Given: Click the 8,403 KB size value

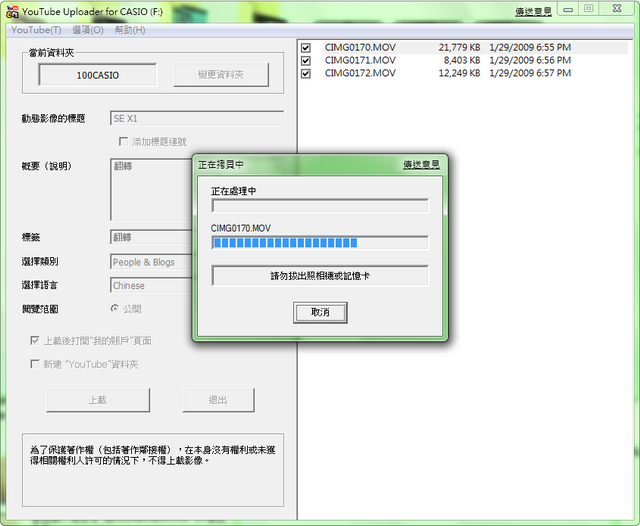Looking at the screenshot, I should pyautogui.click(x=462, y=60).
